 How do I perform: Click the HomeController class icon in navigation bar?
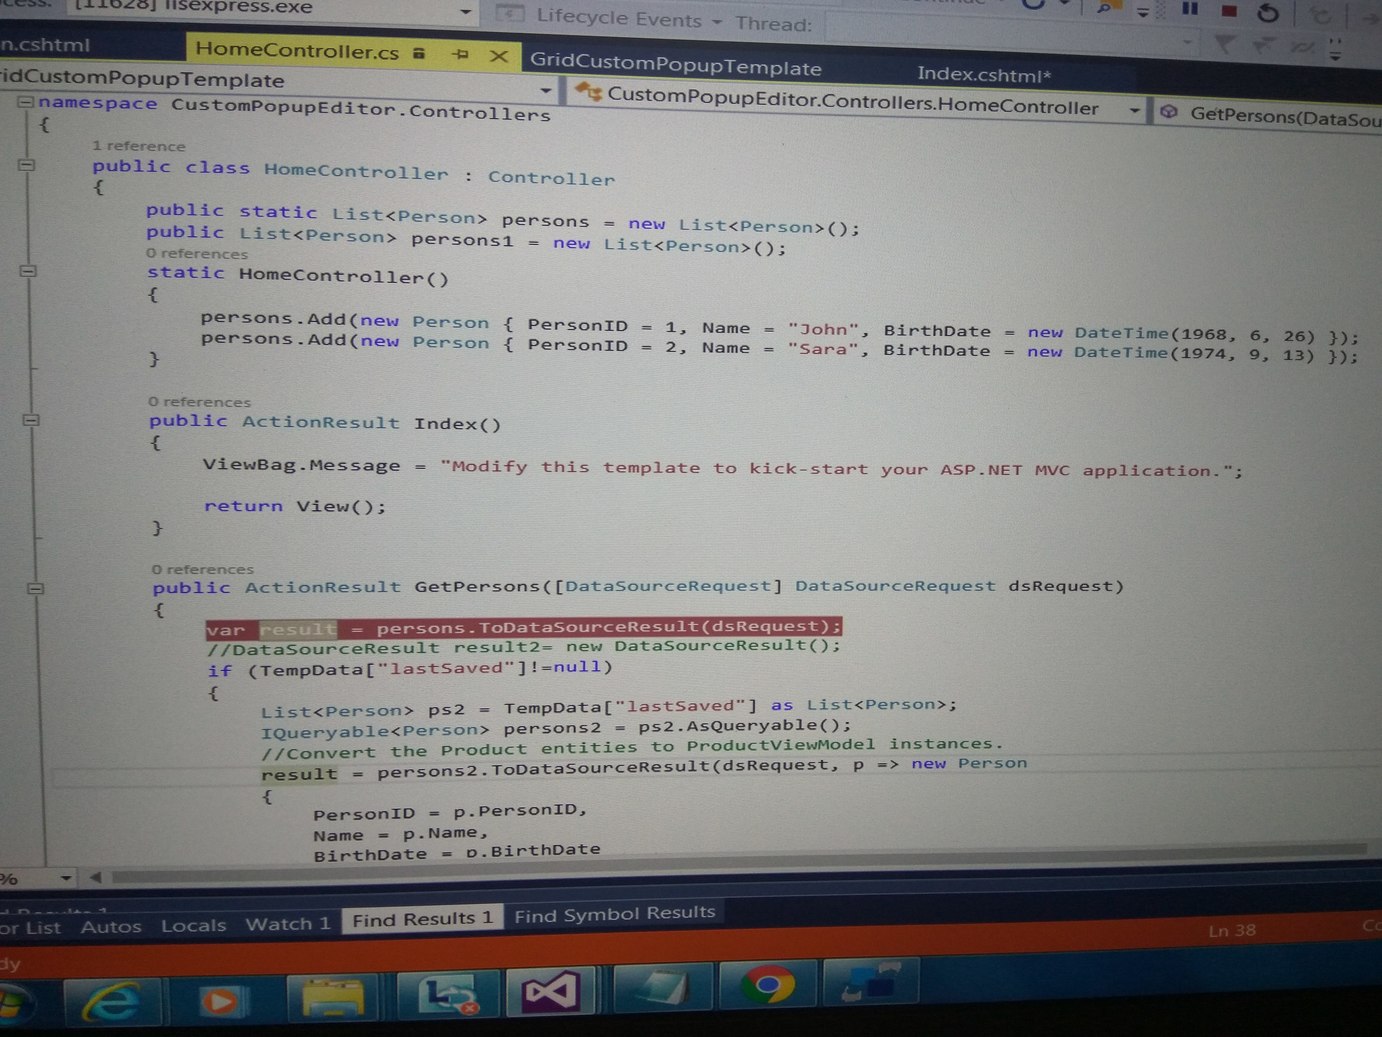(x=588, y=93)
